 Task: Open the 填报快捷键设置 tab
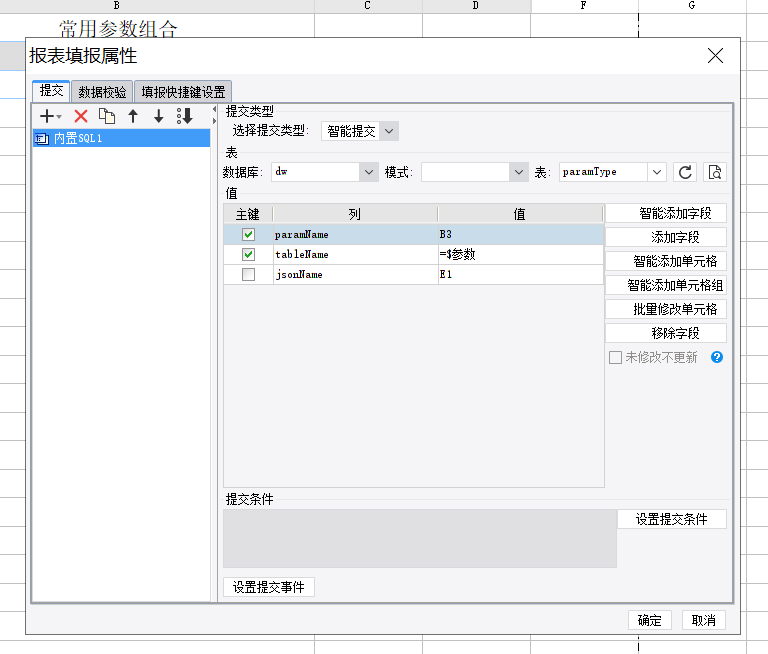pos(183,92)
